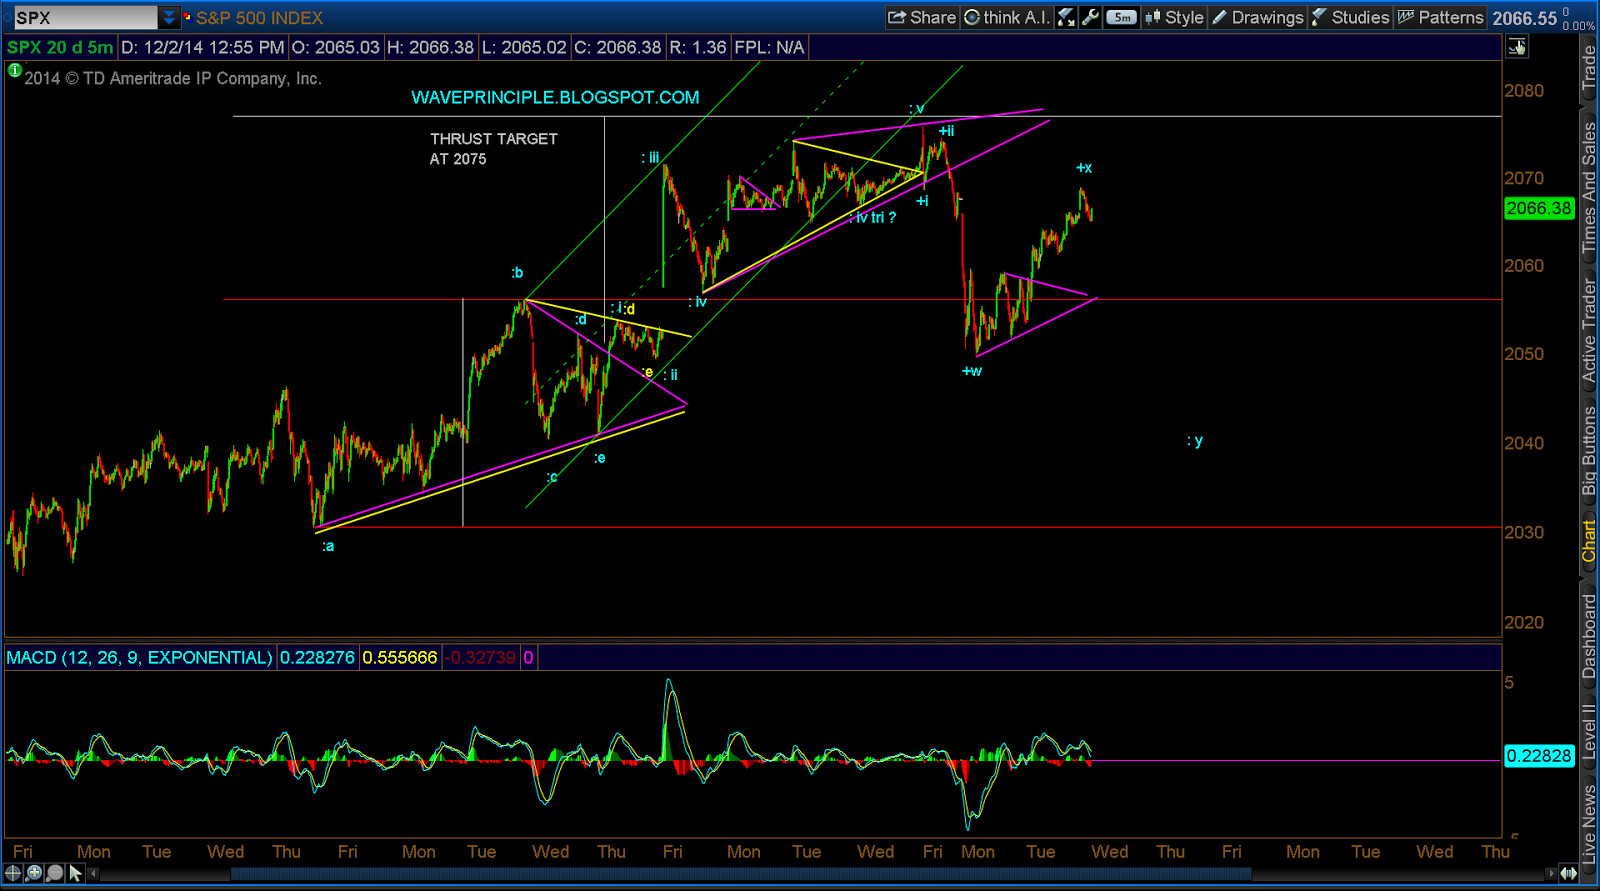Select the crosshair pan tool icon
This screenshot has height=891, width=1600.
tap(13, 873)
